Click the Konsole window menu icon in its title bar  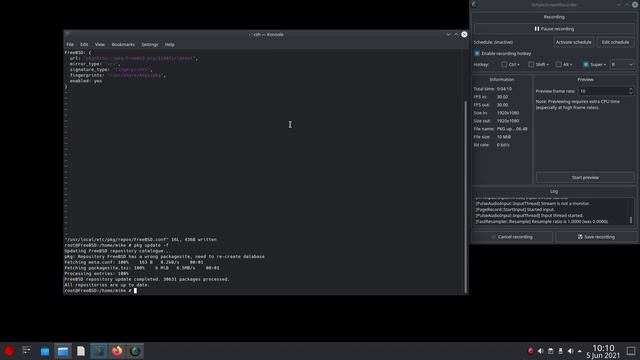pos(67,35)
